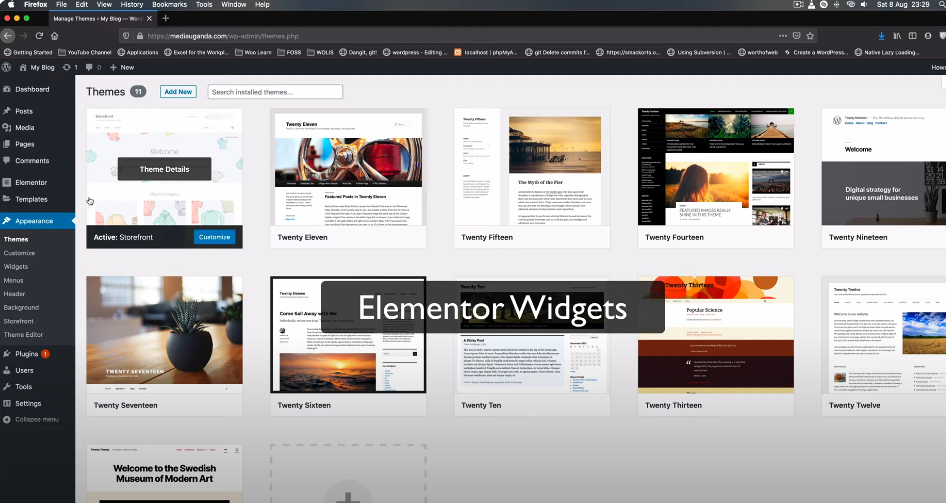Open the comments bubble in admin bar
Viewport: 946px width, 503px height.
(93, 68)
